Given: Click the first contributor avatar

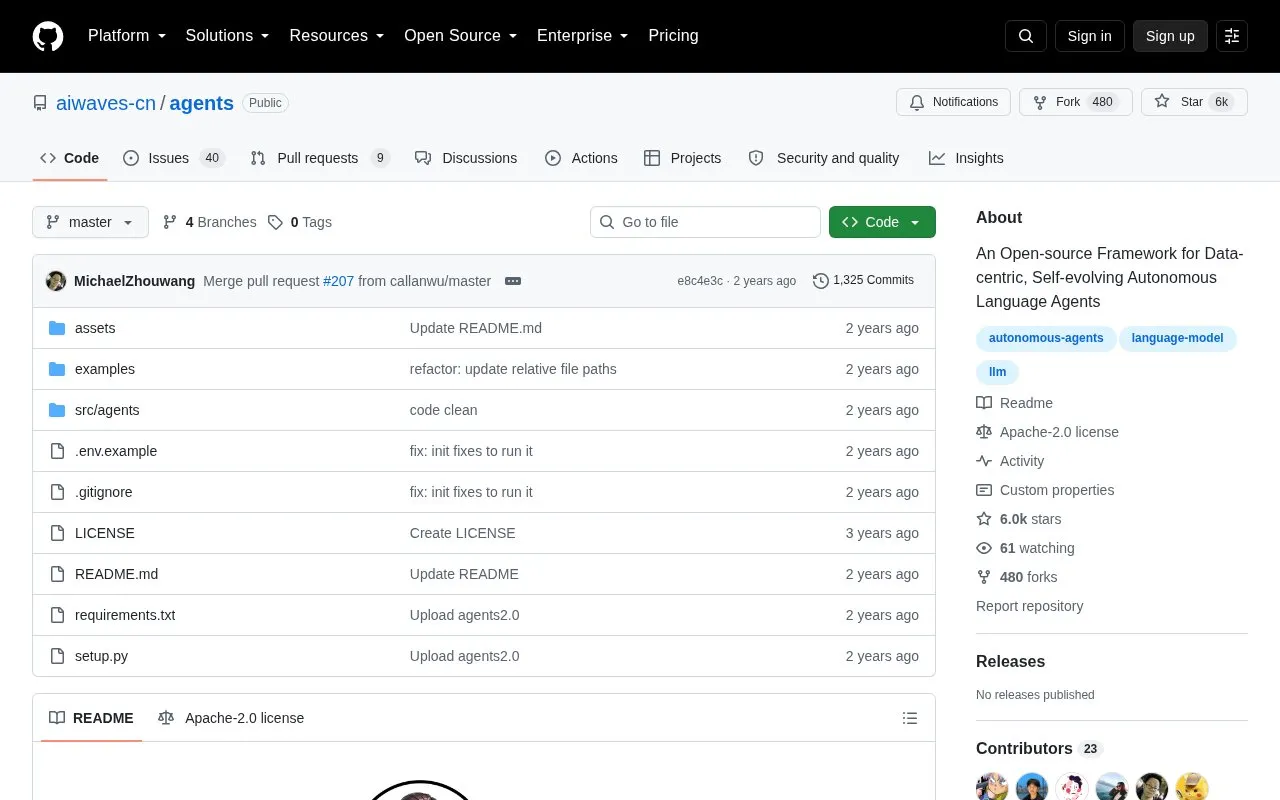Looking at the screenshot, I should 992,788.
